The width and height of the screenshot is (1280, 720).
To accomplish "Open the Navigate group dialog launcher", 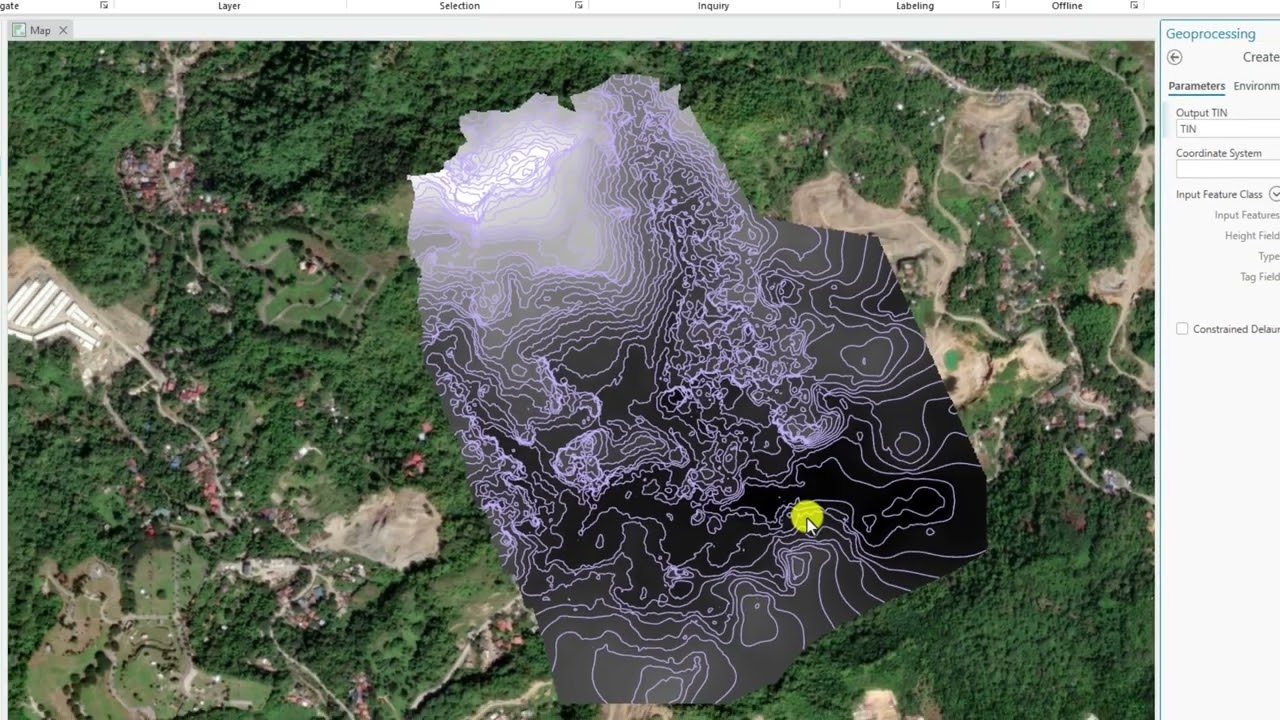I will (x=104, y=6).
